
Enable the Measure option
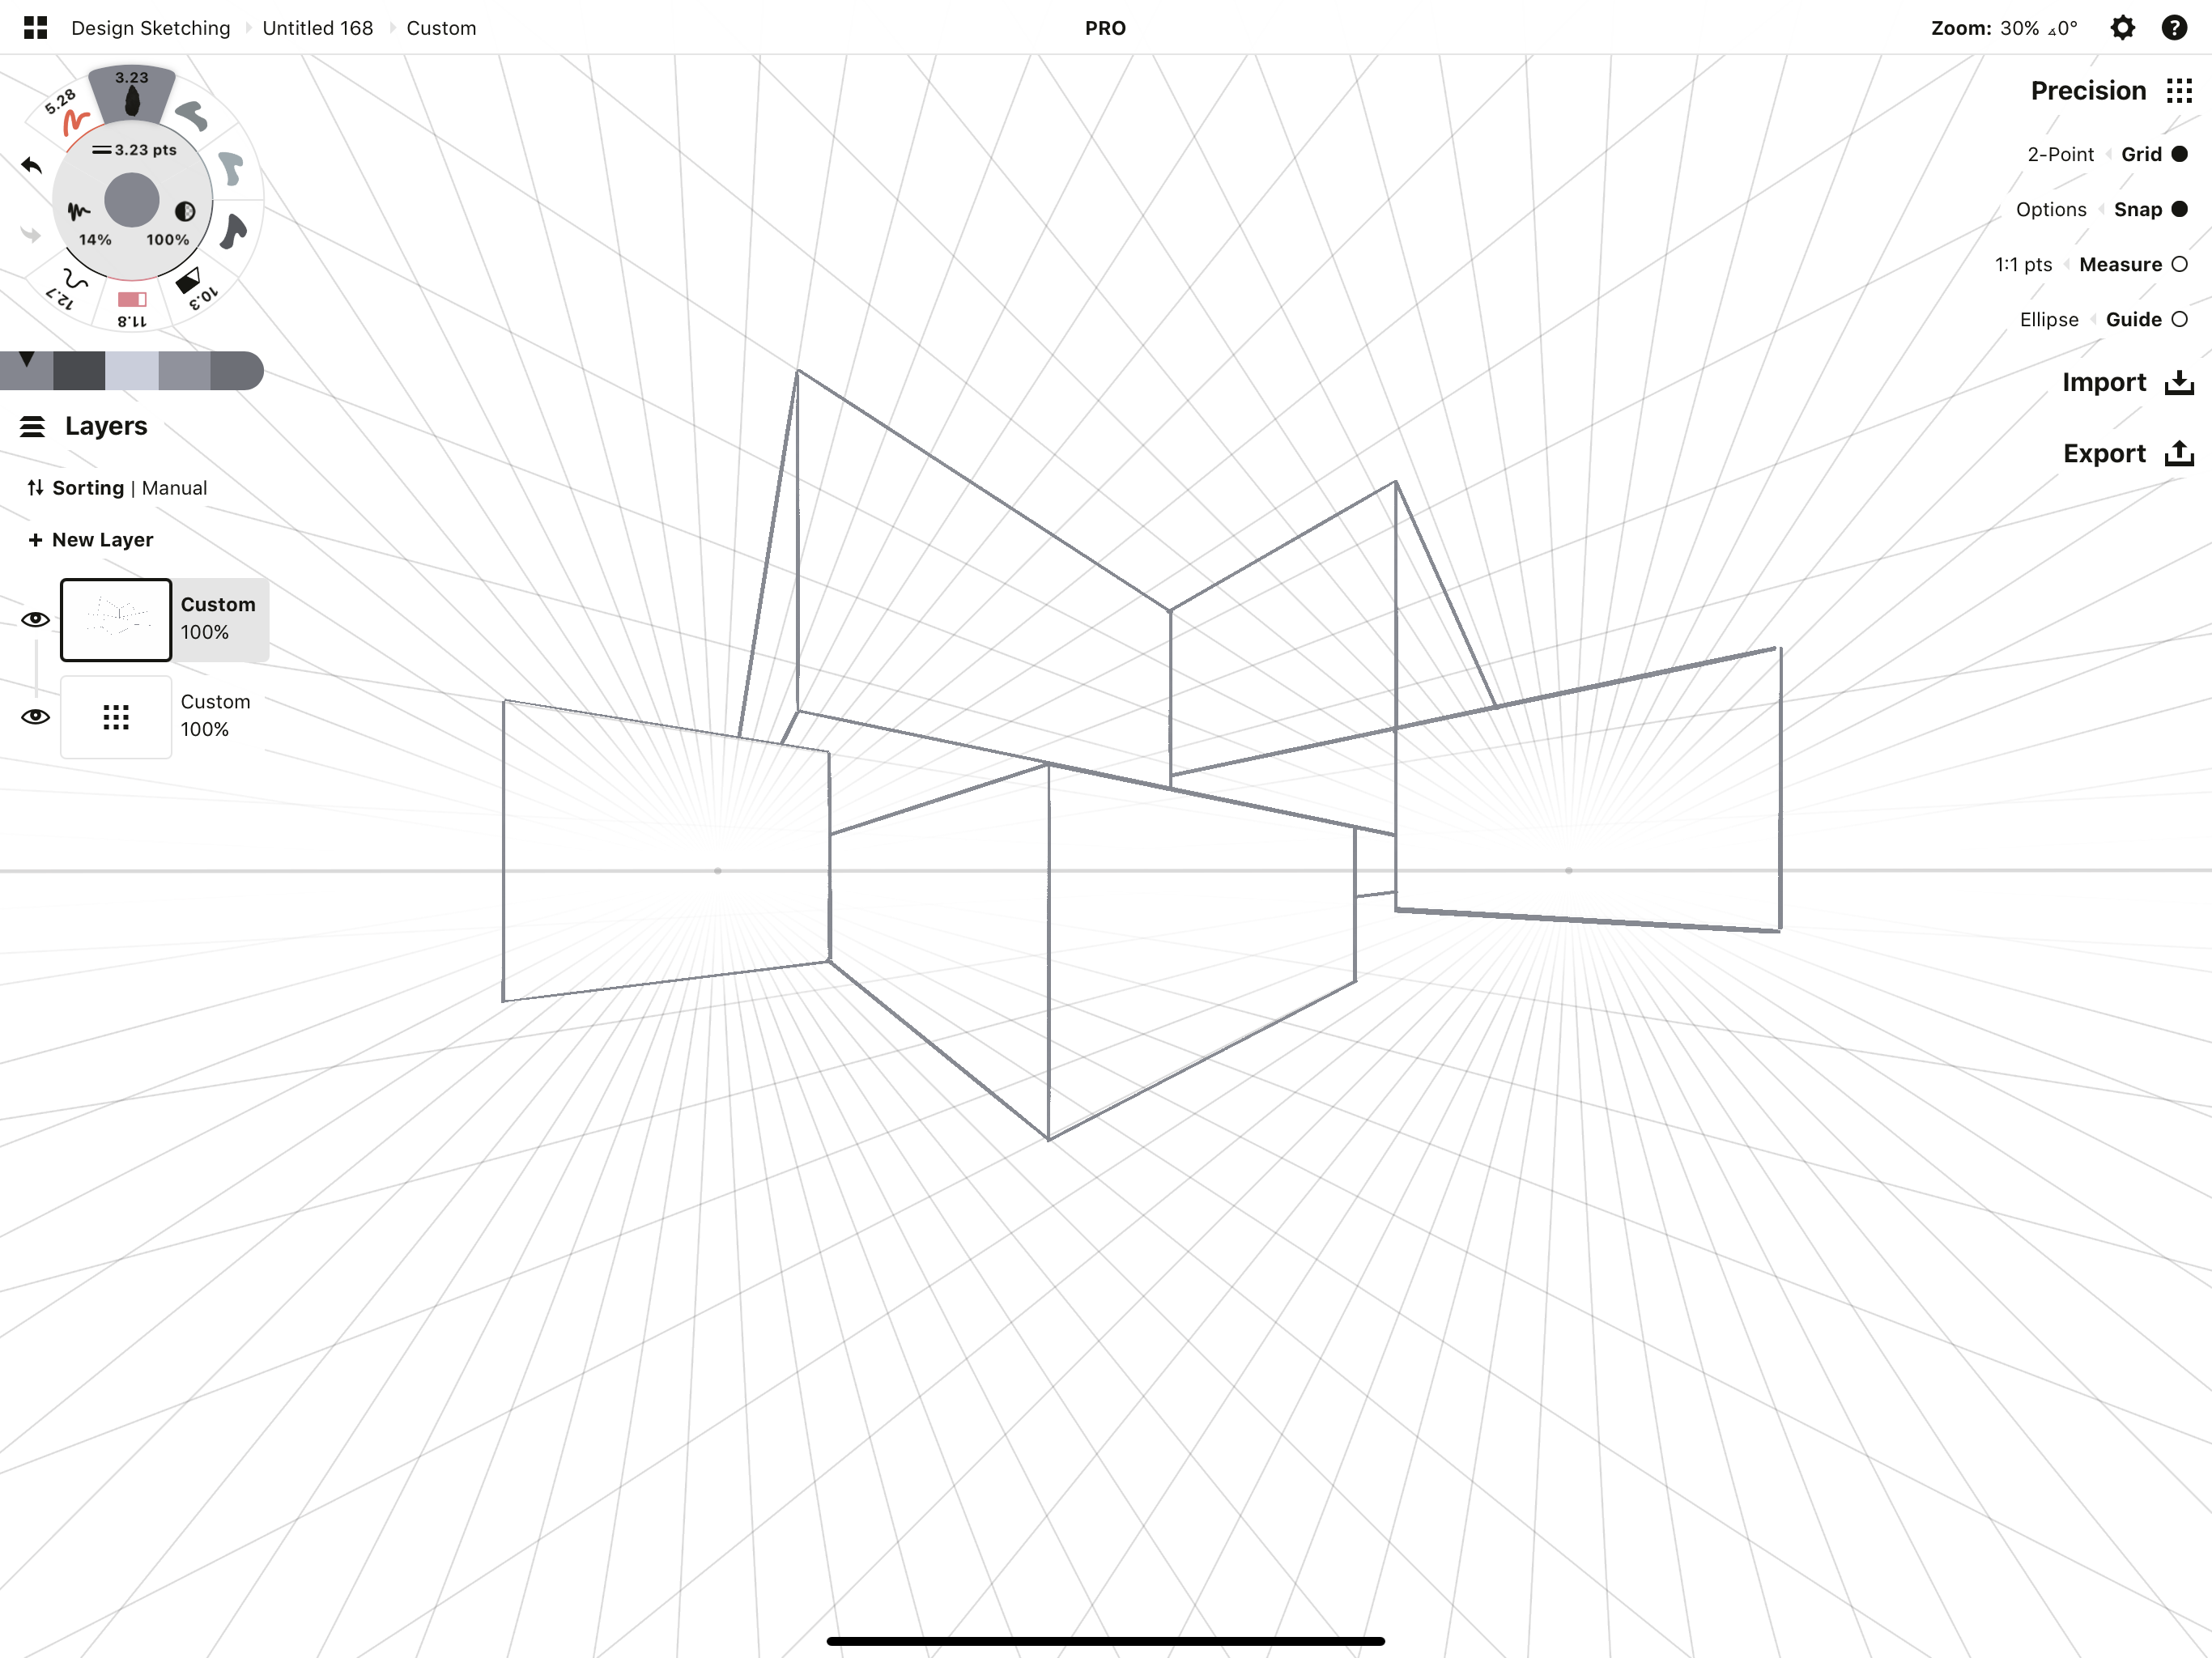pos(2179,265)
